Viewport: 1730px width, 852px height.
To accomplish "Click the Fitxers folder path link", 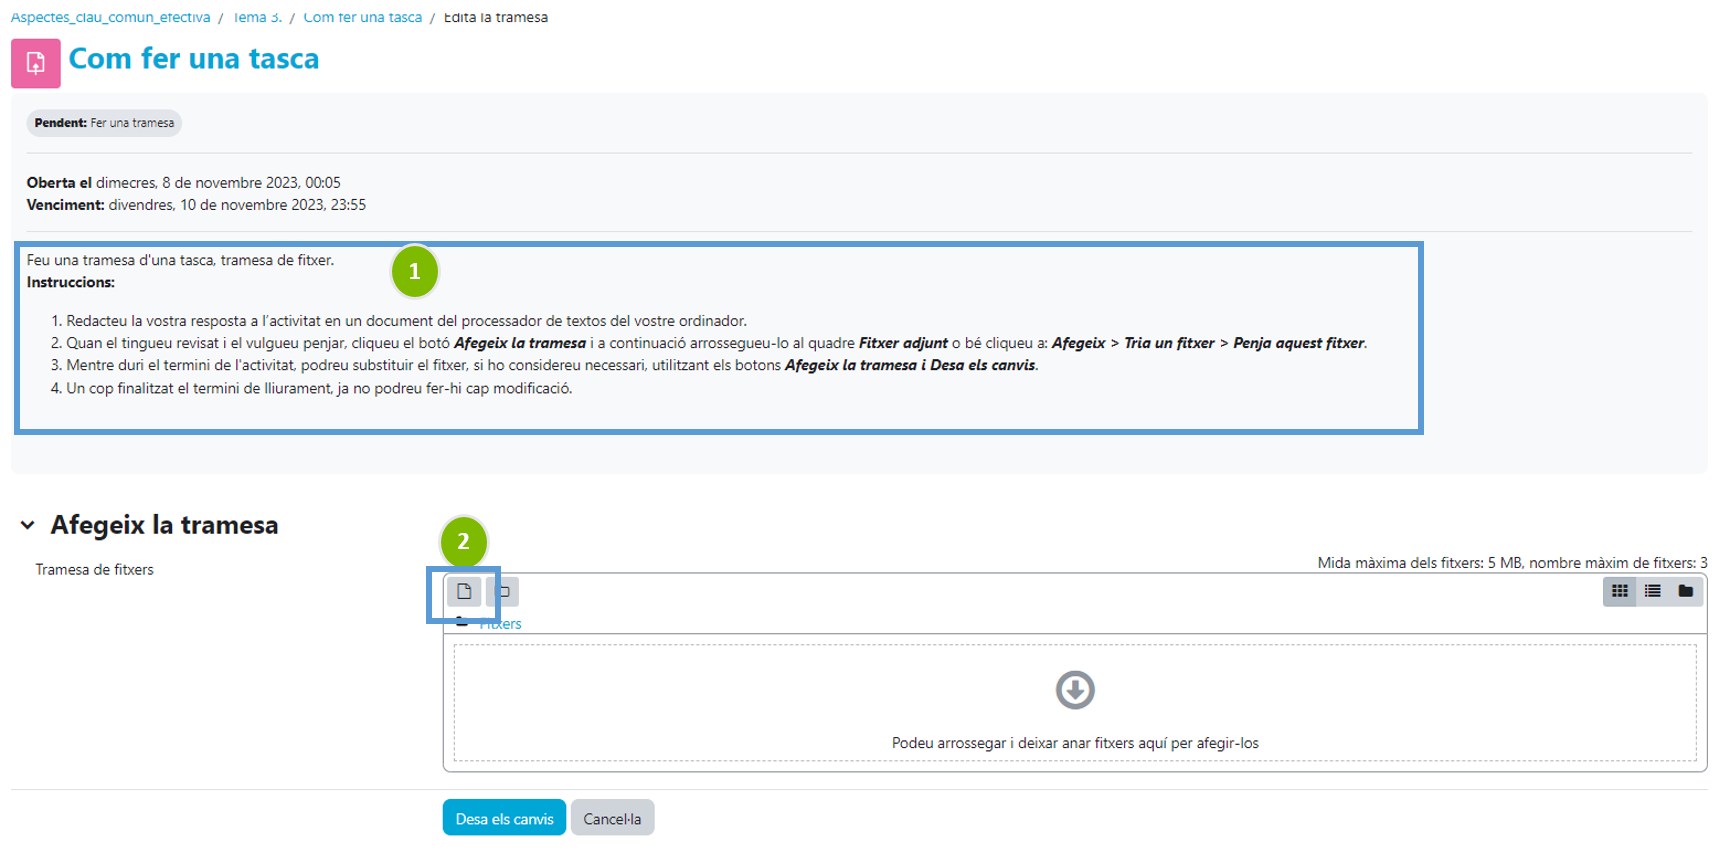I will pos(501,624).
